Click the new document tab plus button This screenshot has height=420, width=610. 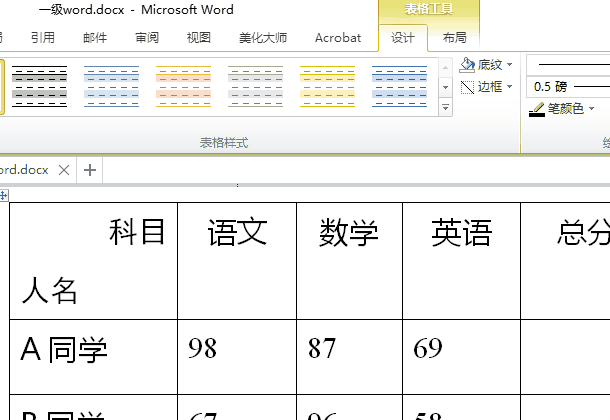tap(90, 170)
